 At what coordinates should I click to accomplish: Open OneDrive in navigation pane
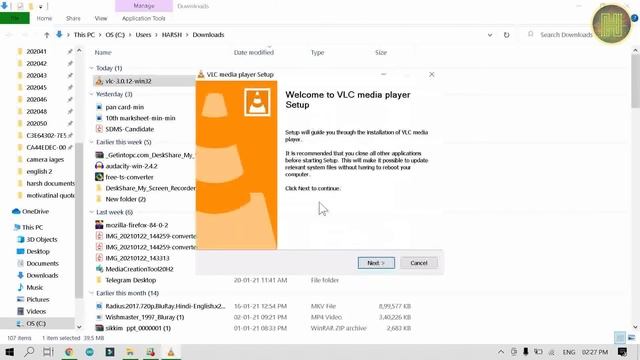35,211
